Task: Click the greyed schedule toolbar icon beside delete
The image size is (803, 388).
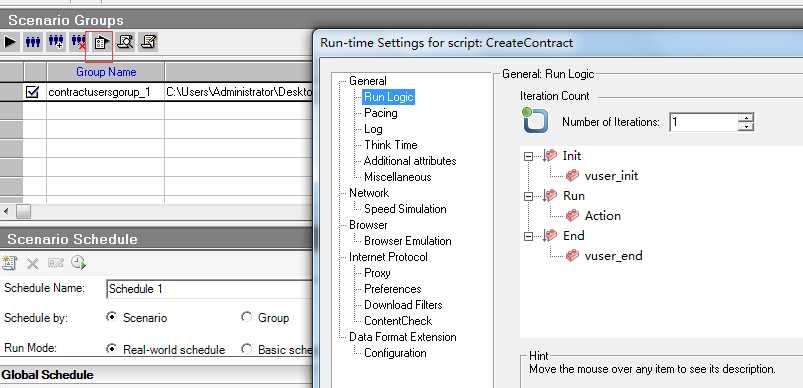Action: 55,263
